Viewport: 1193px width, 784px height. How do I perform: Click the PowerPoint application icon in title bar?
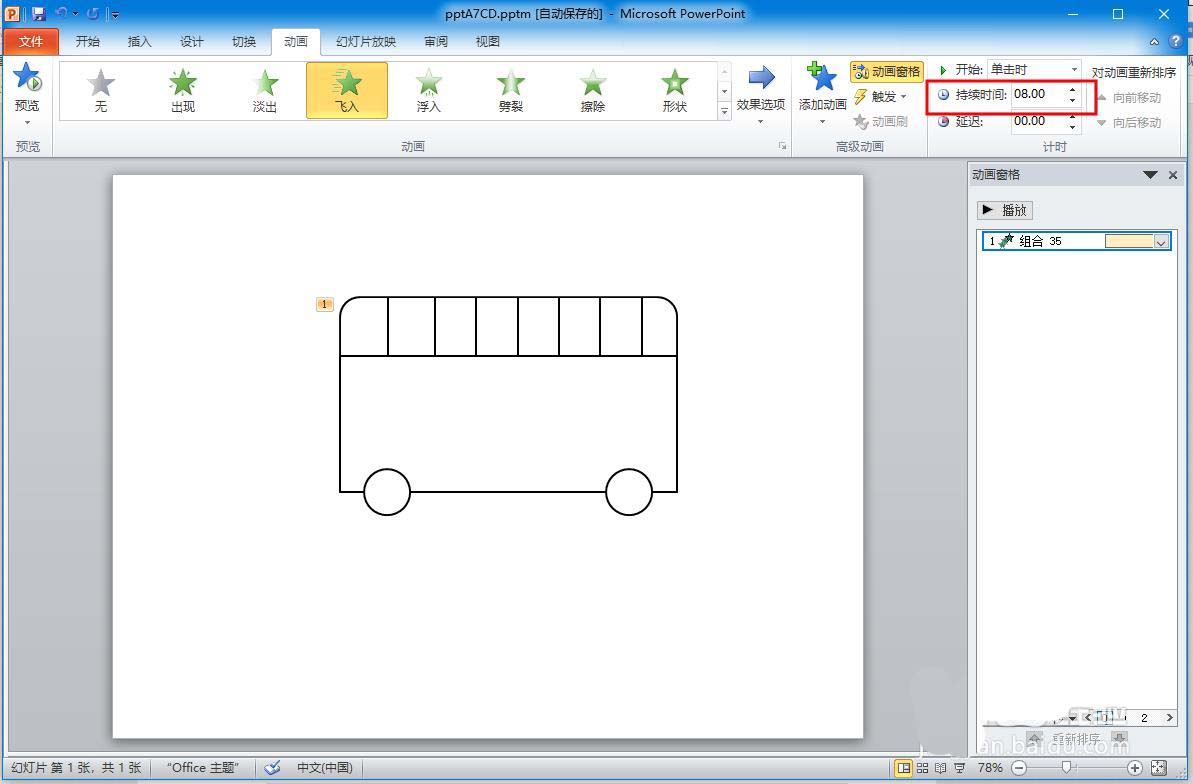pos(12,13)
